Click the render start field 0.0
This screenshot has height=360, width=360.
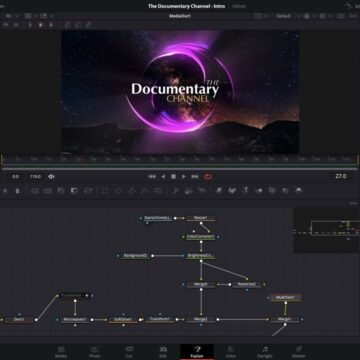[15, 177]
